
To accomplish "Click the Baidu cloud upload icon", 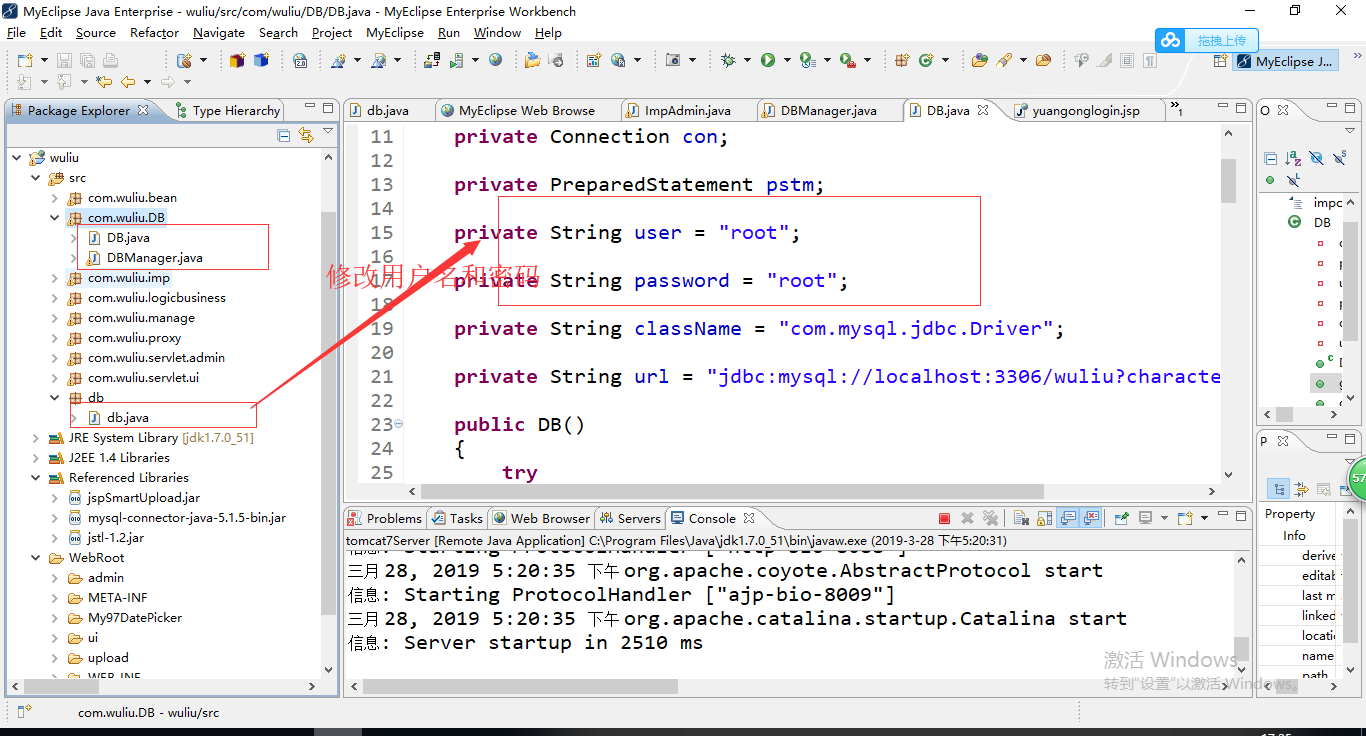I will [x=1170, y=40].
